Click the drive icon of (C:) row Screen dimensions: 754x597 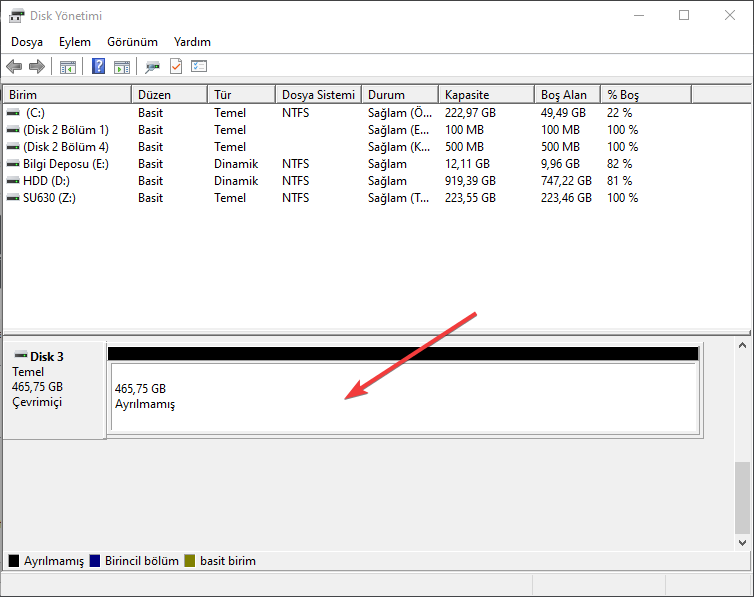pyautogui.click(x=13, y=112)
